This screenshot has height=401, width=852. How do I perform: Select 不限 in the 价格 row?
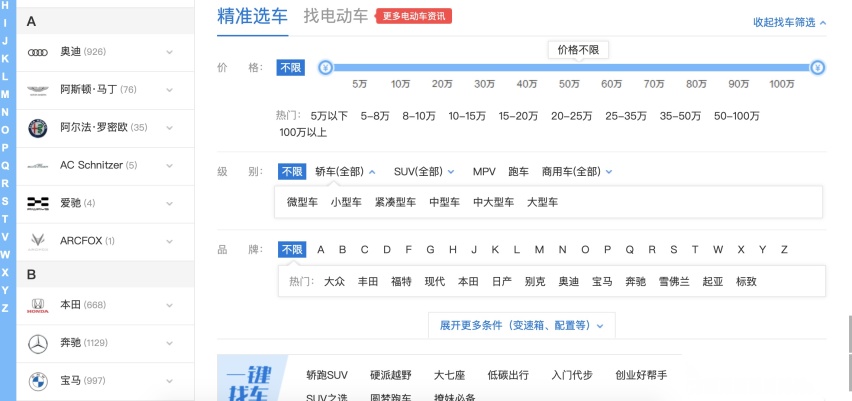click(x=291, y=68)
